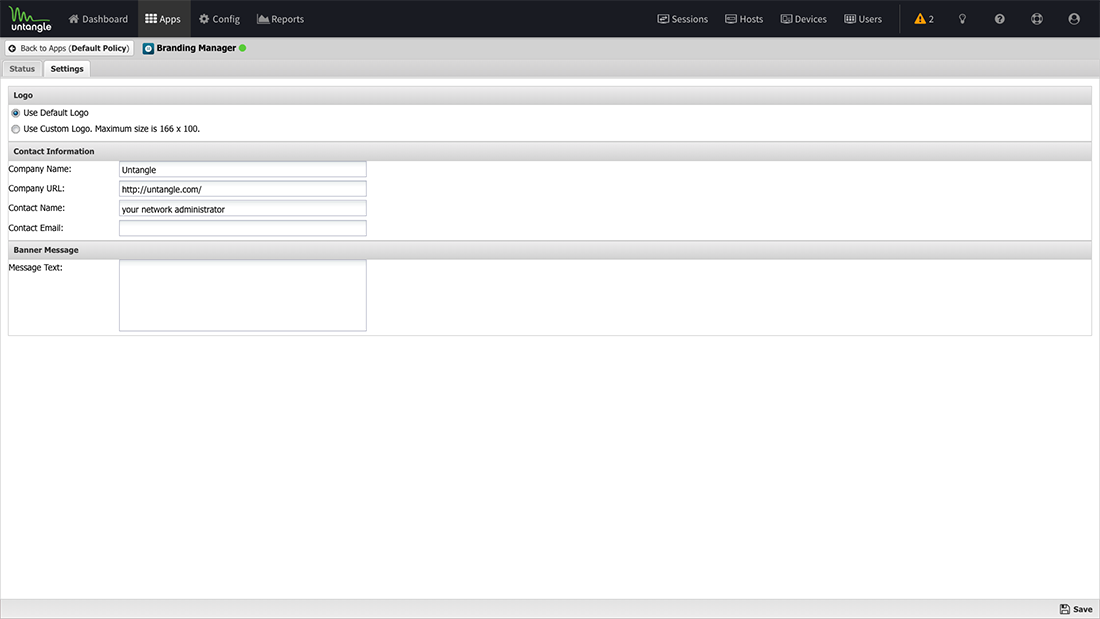Go back to Apps (Default Policy)
This screenshot has height=619, width=1100.
(x=69, y=48)
